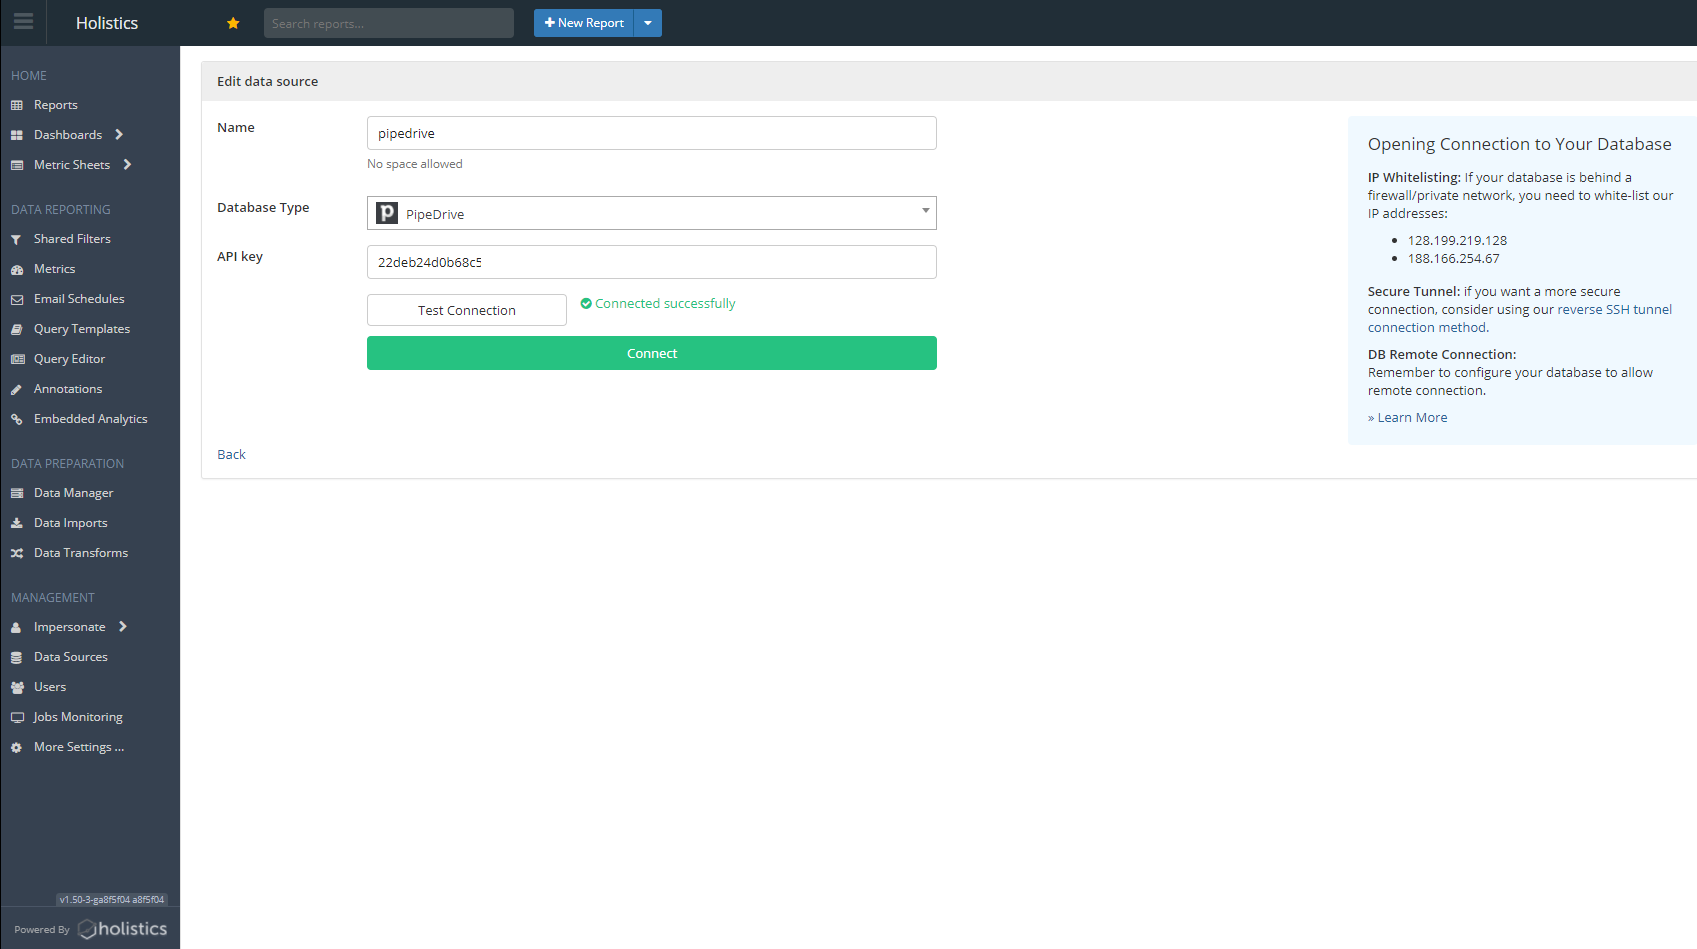Click the Back link
1697x949 pixels.
231,454
